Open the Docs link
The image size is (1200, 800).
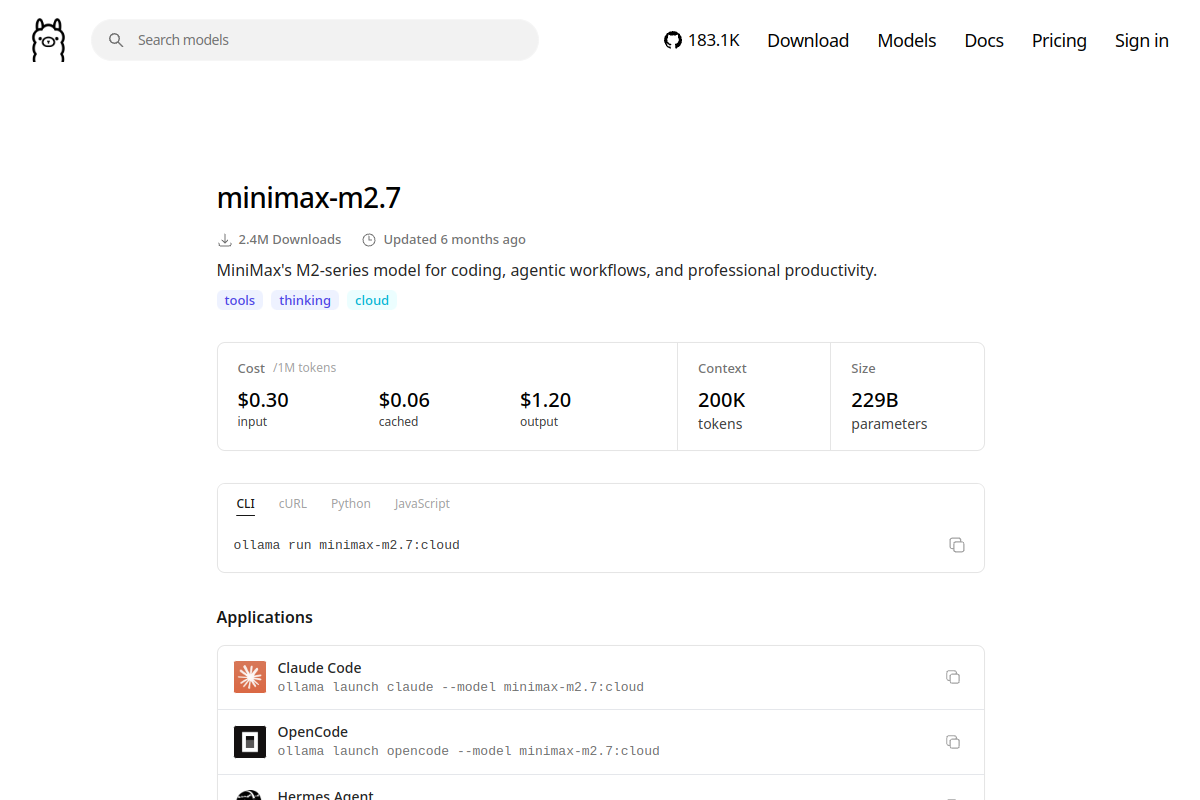[984, 40]
